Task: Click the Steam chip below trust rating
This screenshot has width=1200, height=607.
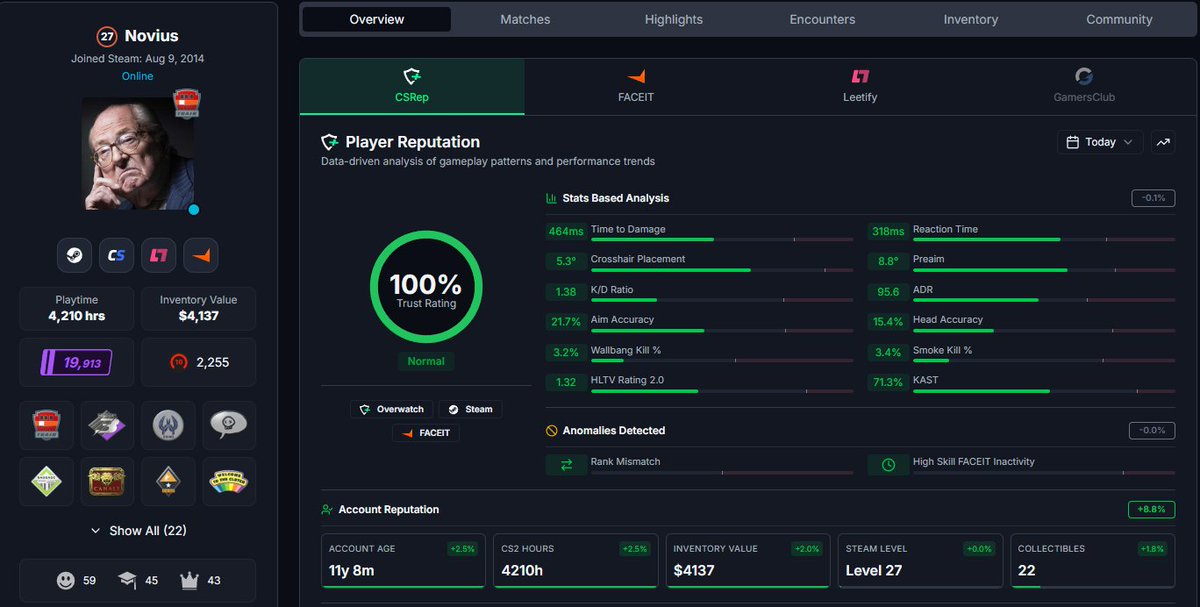Action: tap(470, 409)
